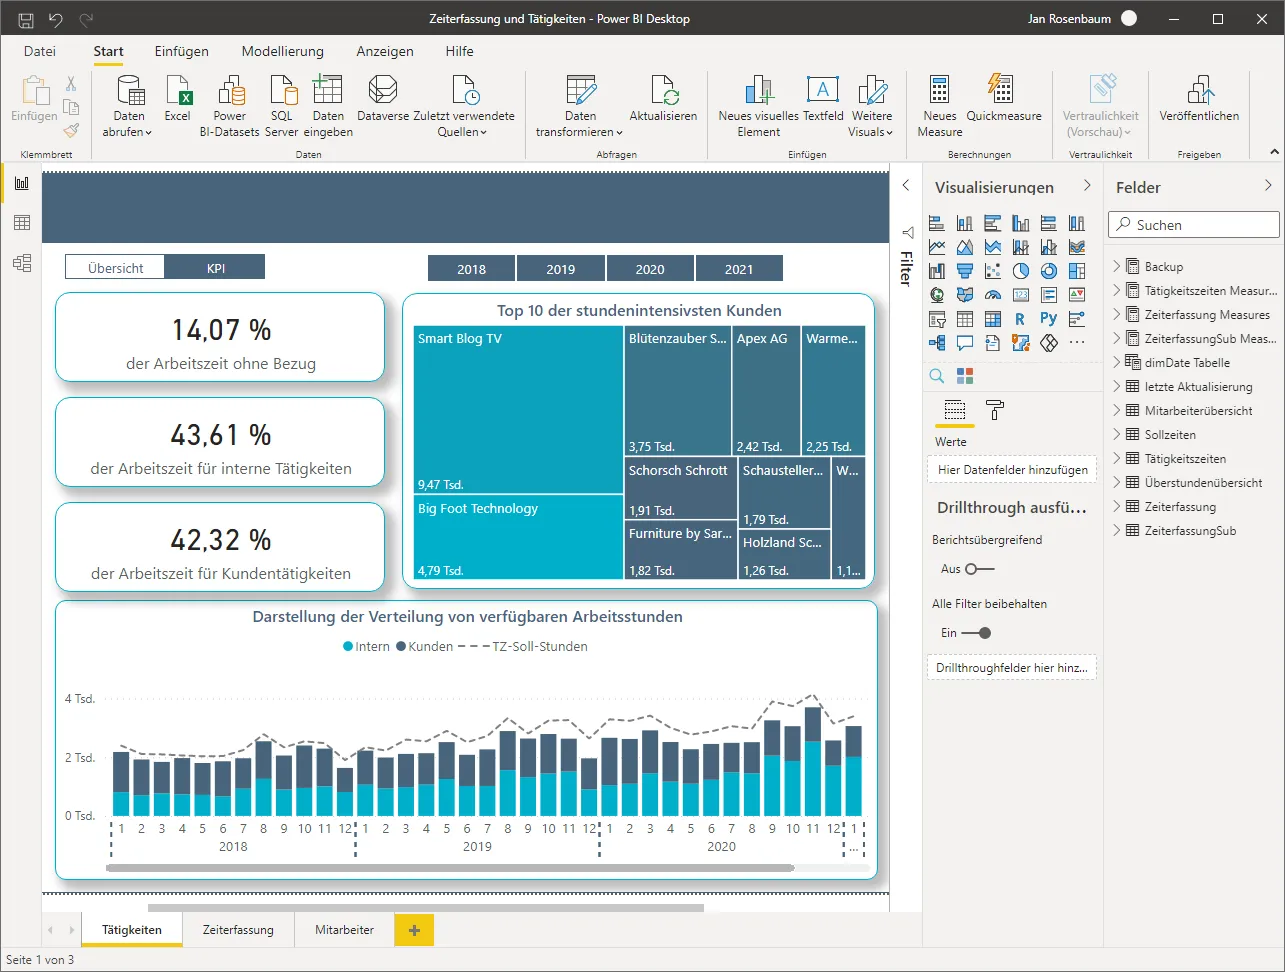Collapse the ribbon with the caret
Image resolution: width=1285 pixels, height=972 pixels.
tap(1274, 152)
